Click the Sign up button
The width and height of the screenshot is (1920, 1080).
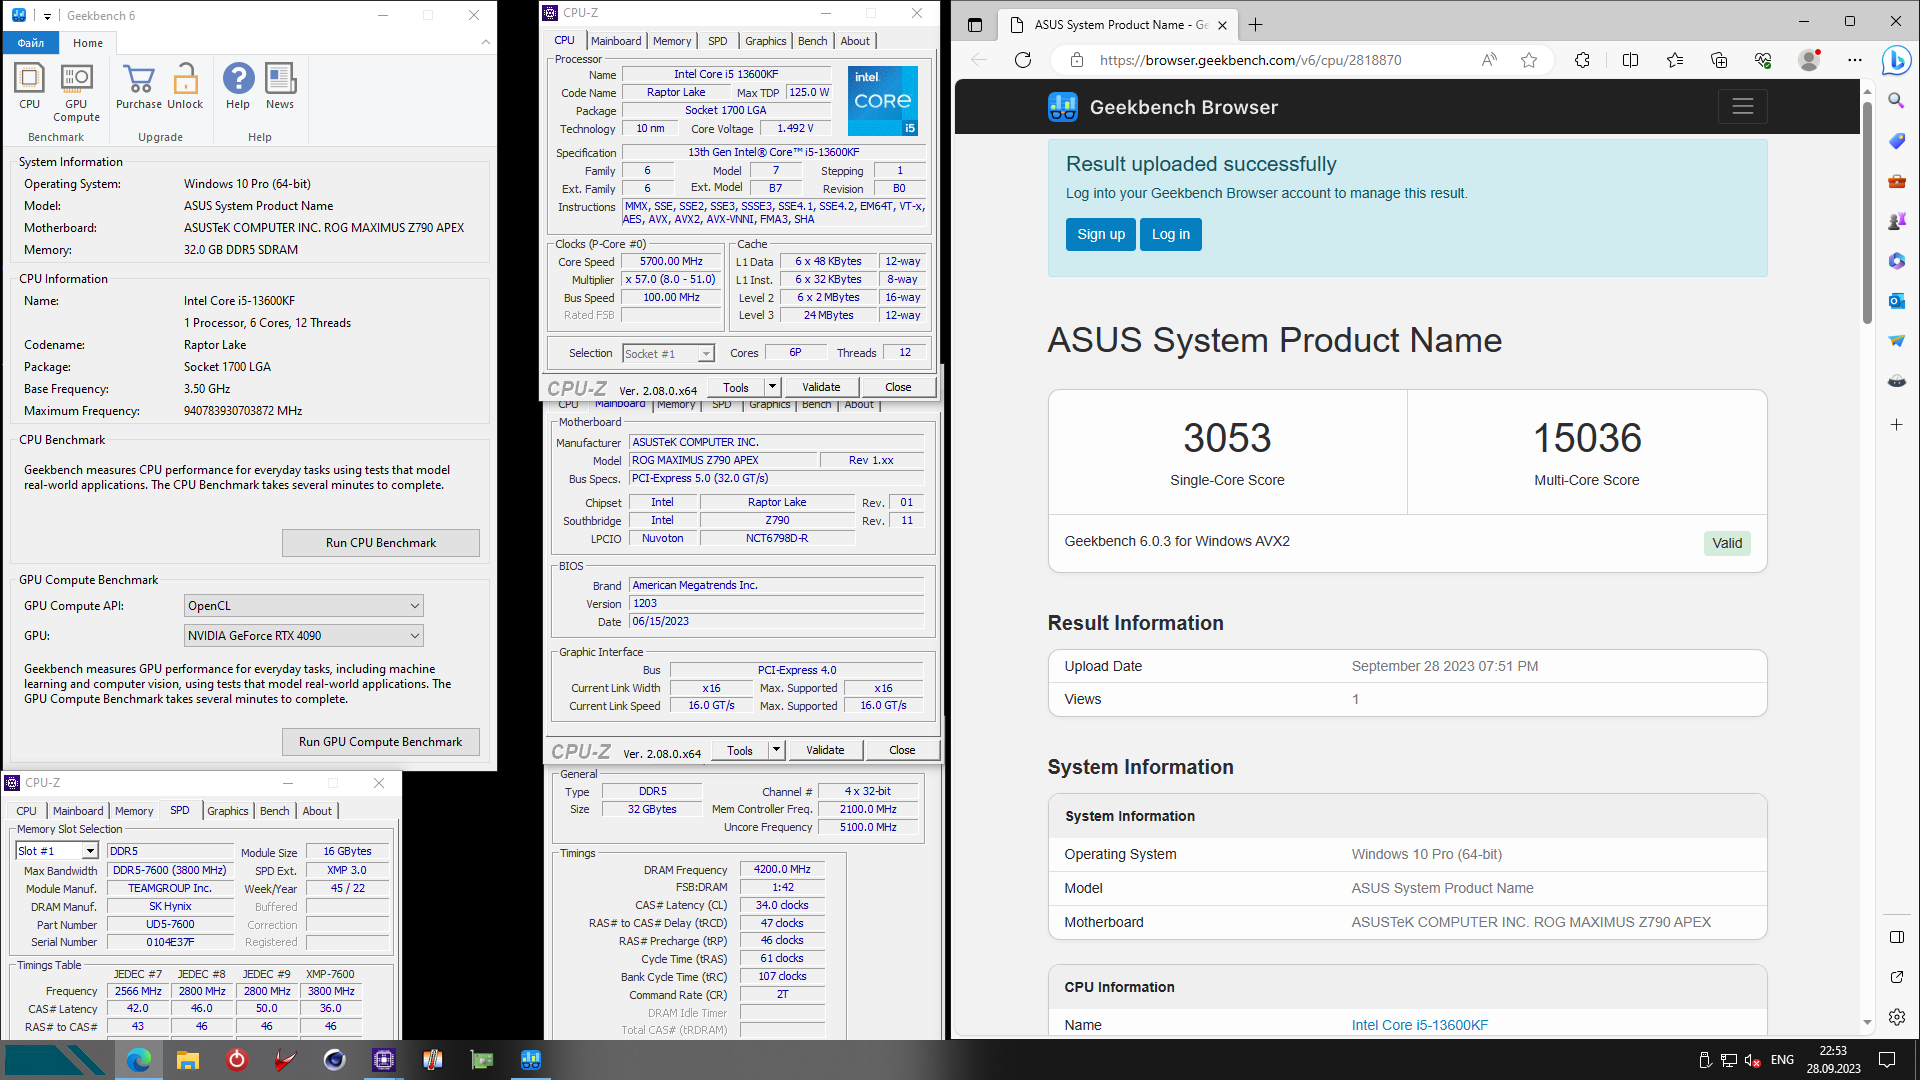click(1101, 234)
